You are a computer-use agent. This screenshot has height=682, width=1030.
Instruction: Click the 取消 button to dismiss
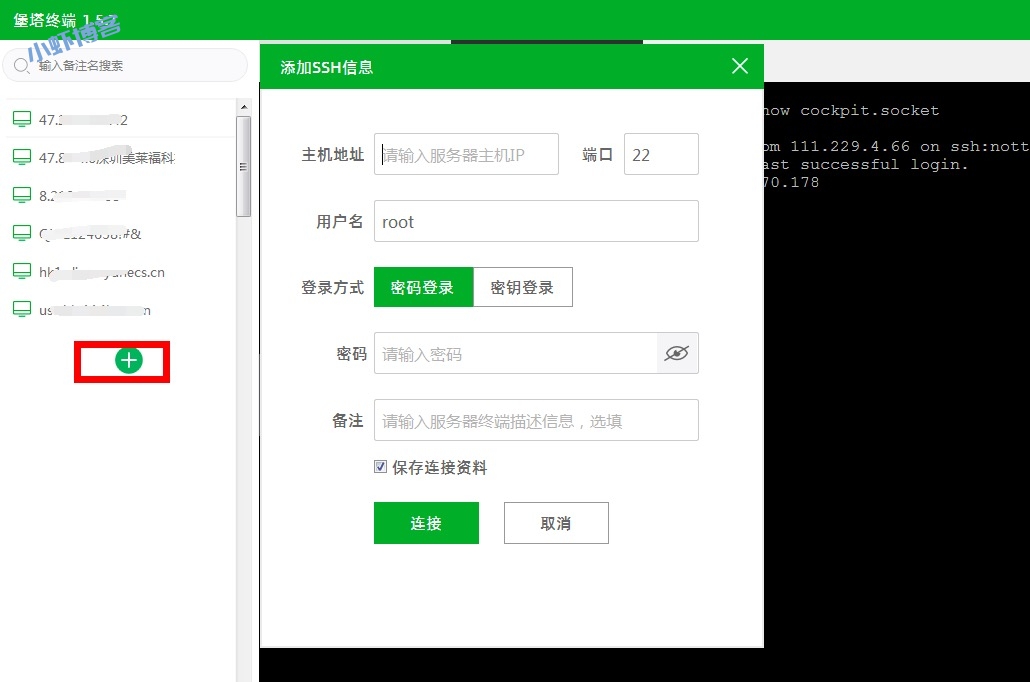pyautogui.click(x=556, y=522)
